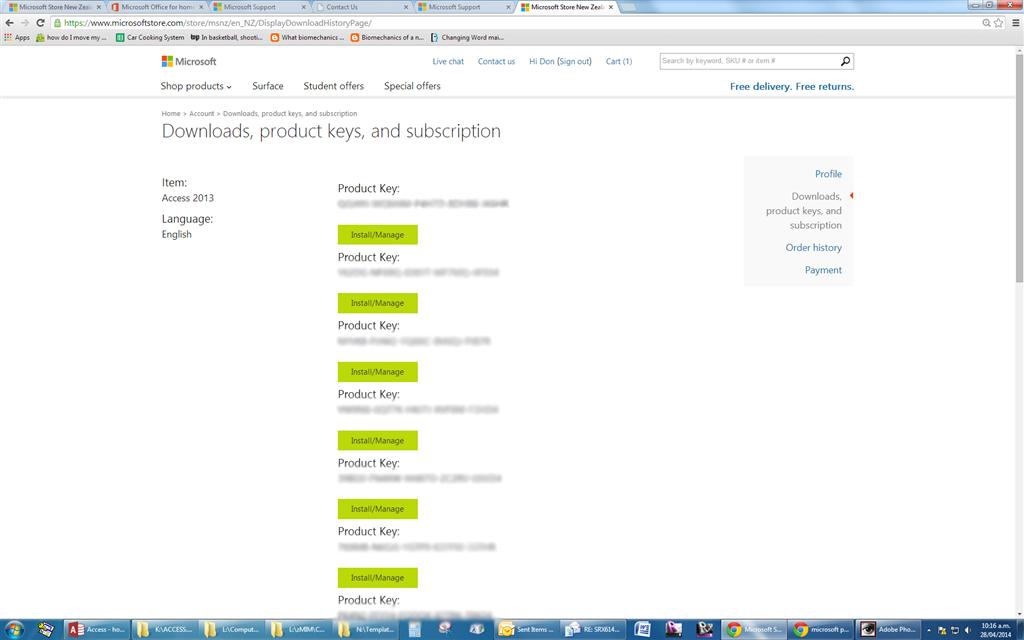Open the Car Cooking System bookmark

[x=150, y=38]
